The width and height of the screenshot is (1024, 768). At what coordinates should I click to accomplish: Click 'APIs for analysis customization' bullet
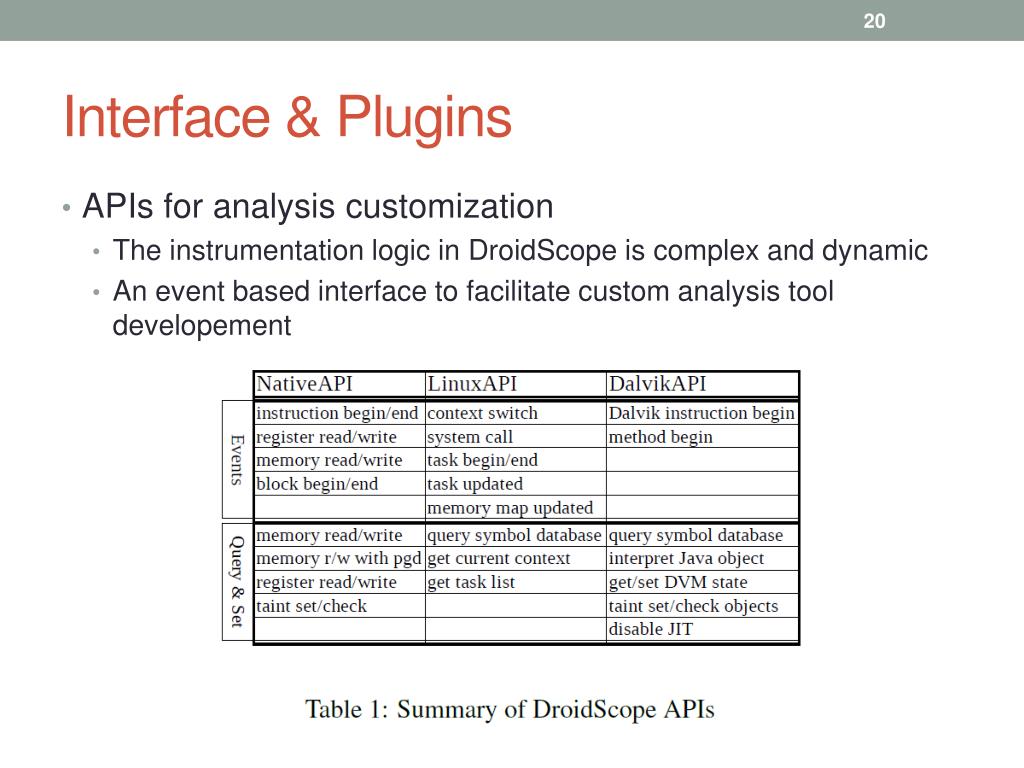coord(317,206)
